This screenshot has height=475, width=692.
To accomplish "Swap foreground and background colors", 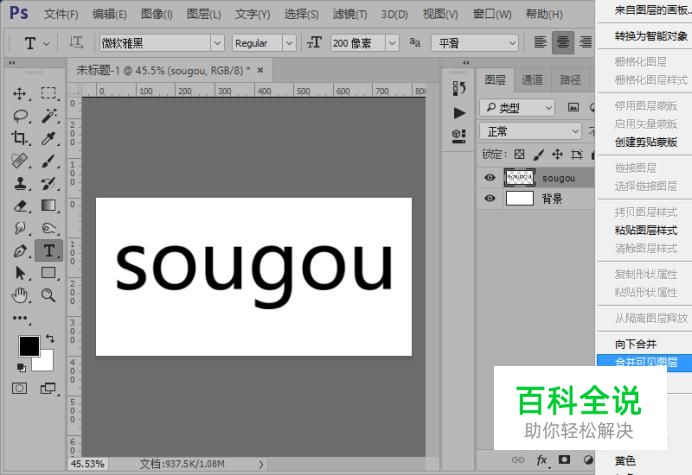I will pyautogui.click(x=50, y=339).
